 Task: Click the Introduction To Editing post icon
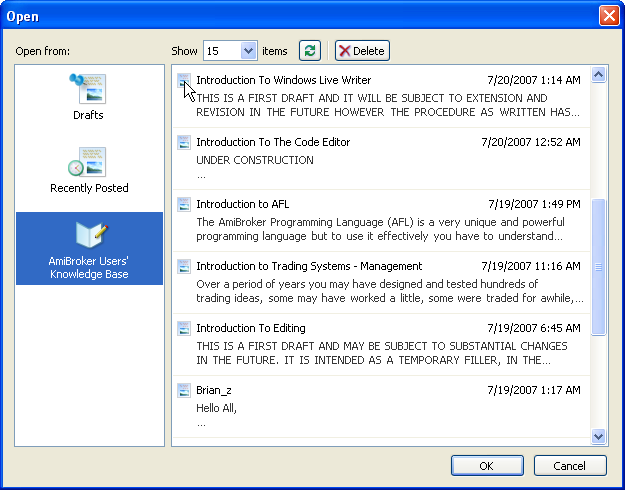pos(184,329)
